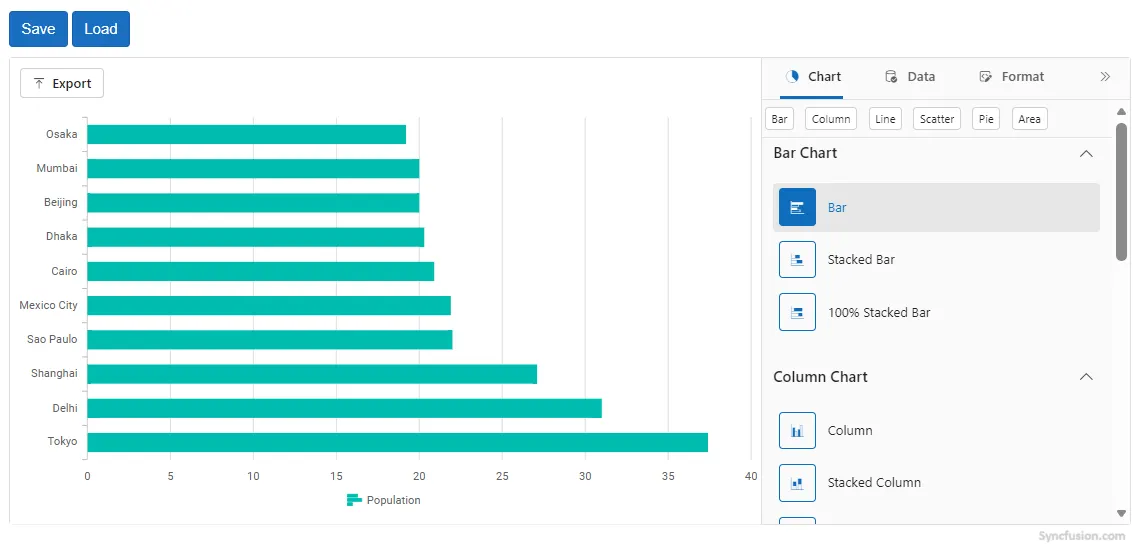Image resolution: width=1138 pixels, height=549 pixels.
Task: Toggle Population series via legend icon
Action: click(354, 500)
